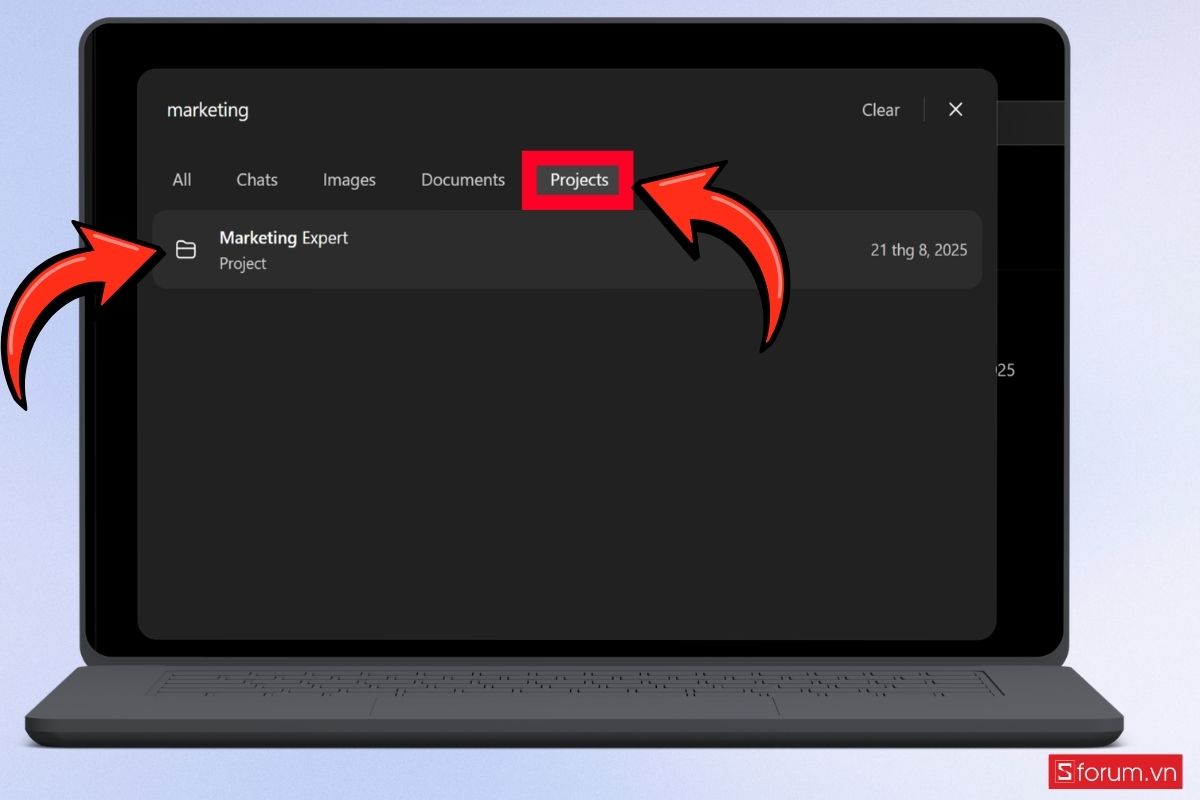This screenshot has width=1200, height=800.
Task: Clear the search query
Action: click(881, 110)
